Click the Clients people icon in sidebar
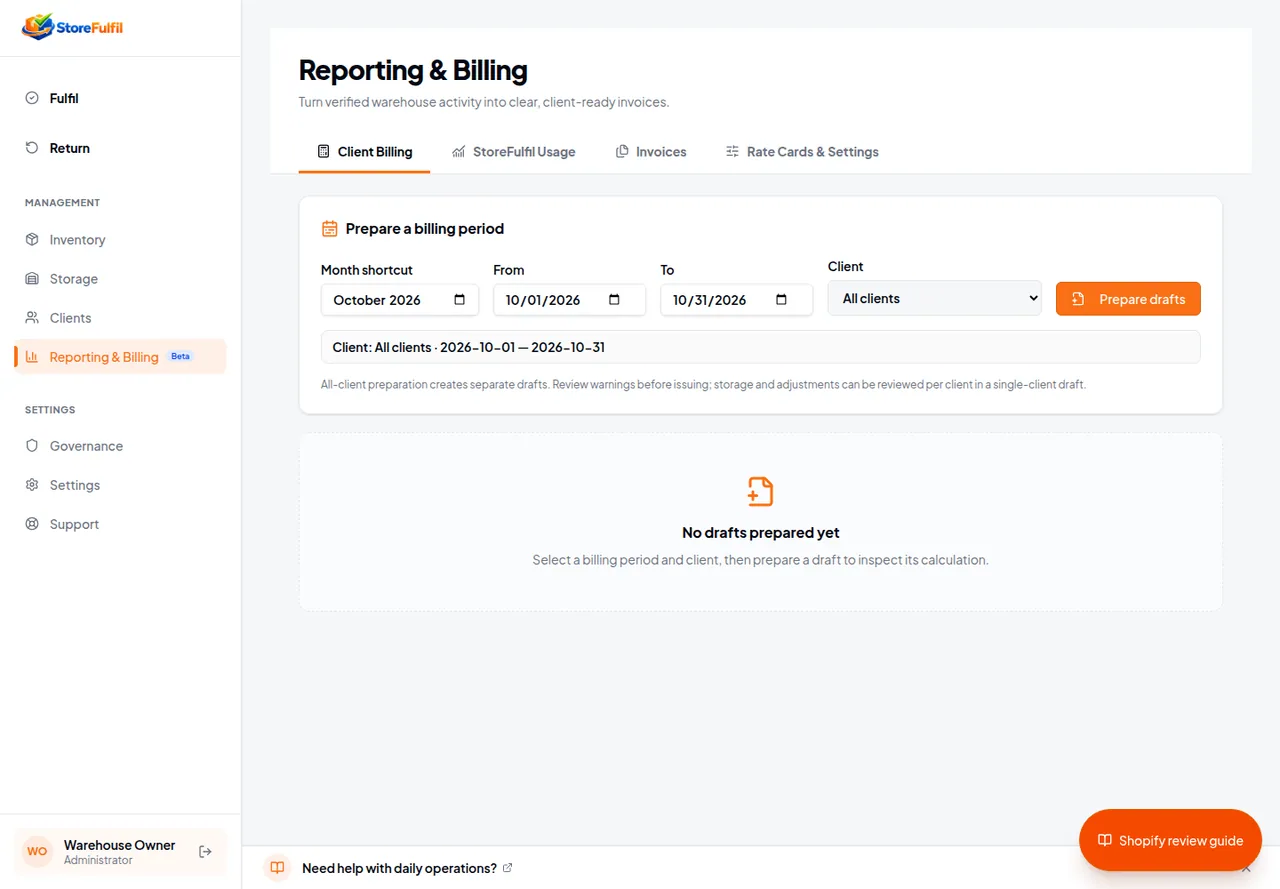1280x889 pixels. [x=32, y=318]
